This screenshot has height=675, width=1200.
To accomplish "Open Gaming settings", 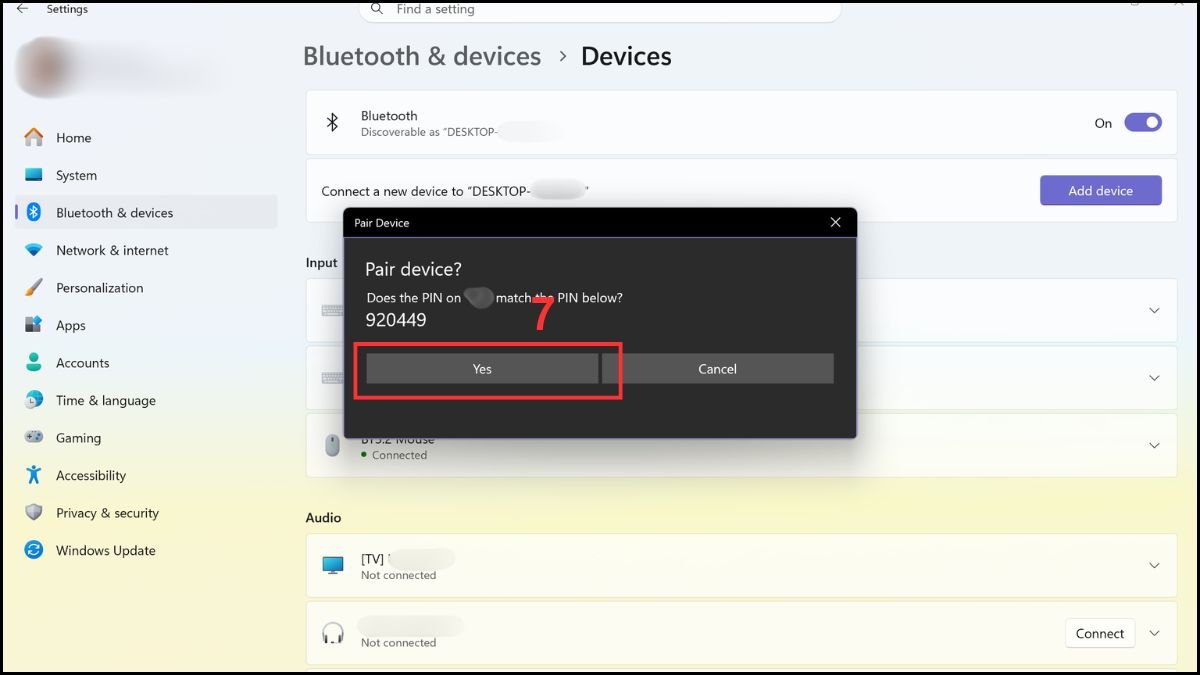I will coord(146,438).
